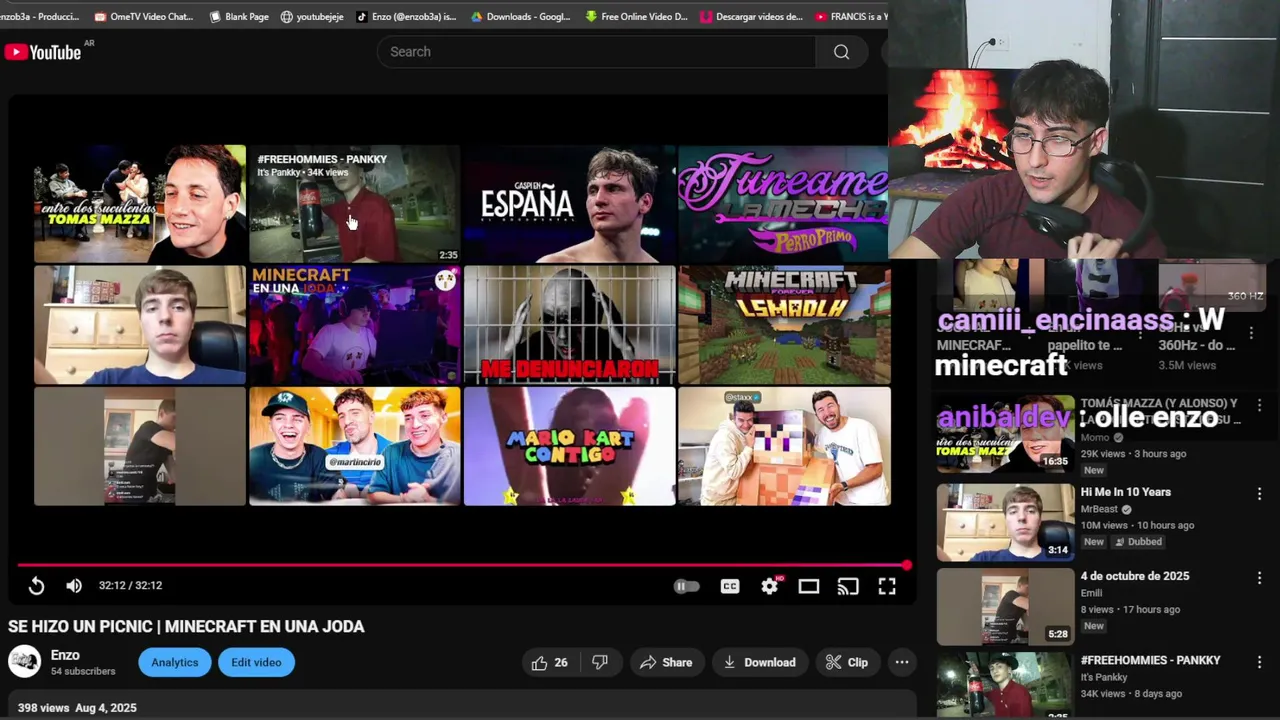Image resolution: width=1280 pixels, height=720 pixels.
Task: Open the Me Denunciaron end screen video
Action: click(569, 325)
